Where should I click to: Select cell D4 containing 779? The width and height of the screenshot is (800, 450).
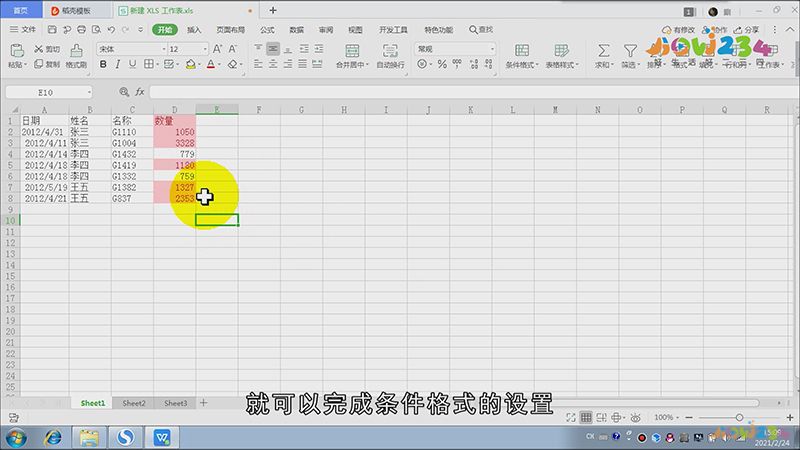point(174,154)
